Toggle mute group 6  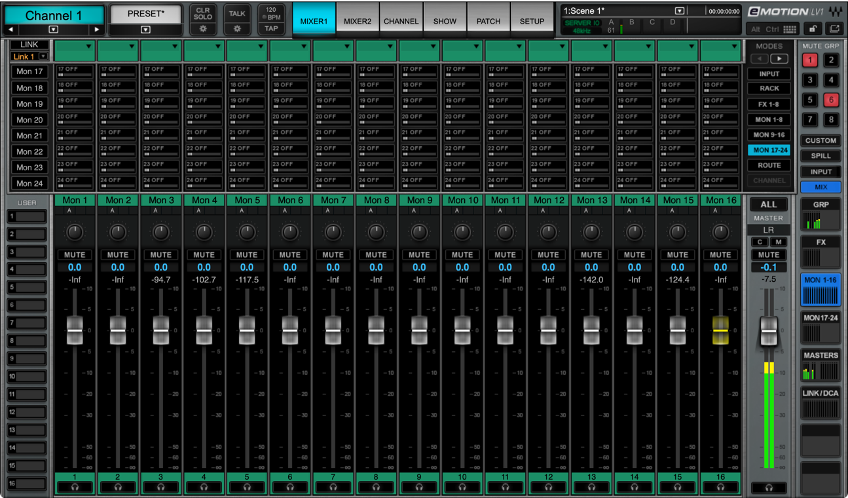tap(831, 100)
